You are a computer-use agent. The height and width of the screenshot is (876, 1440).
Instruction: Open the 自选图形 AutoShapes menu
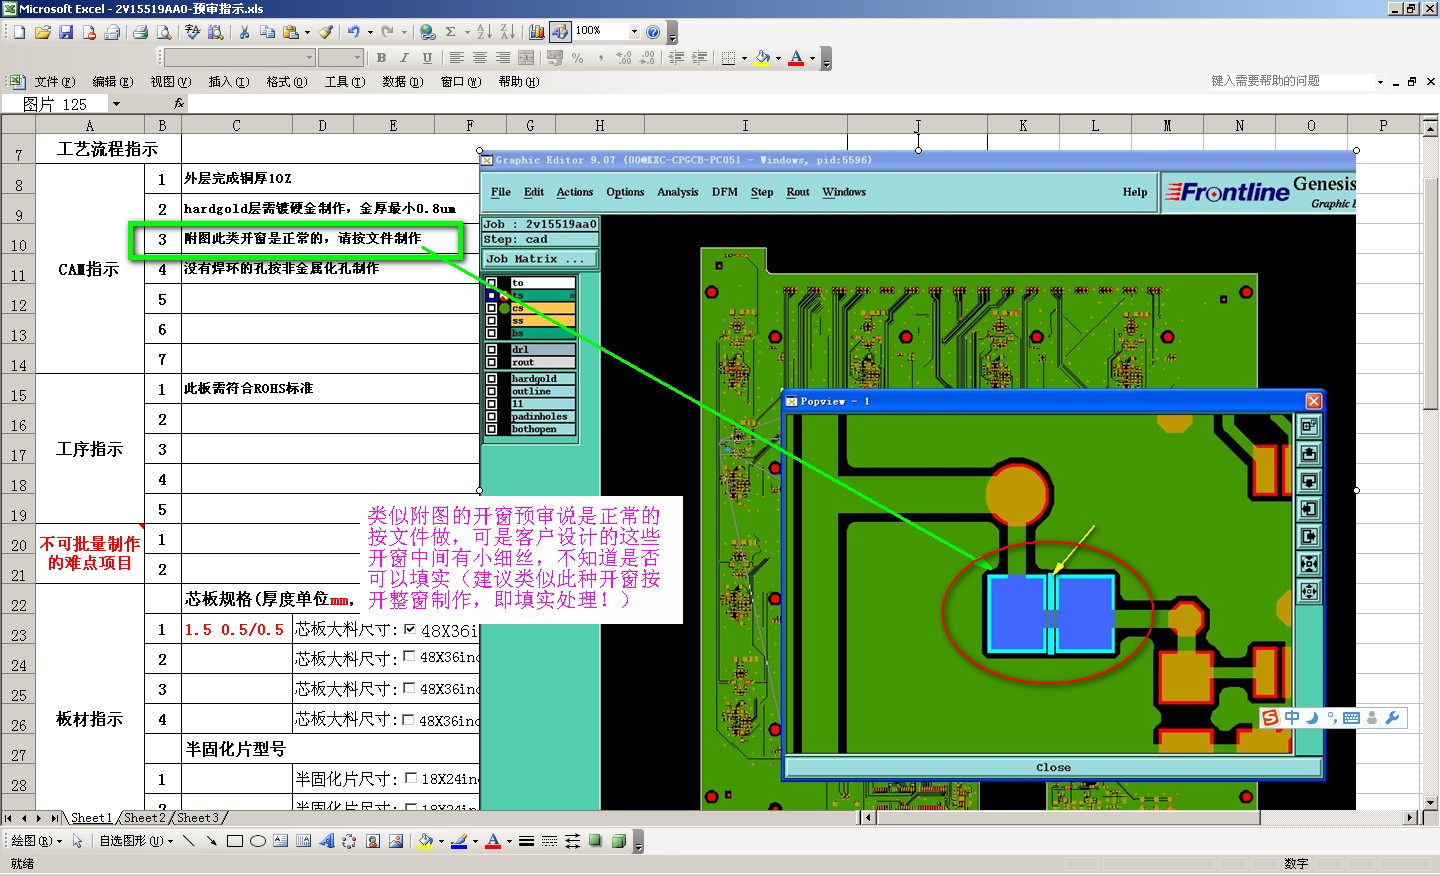pos(136,841)
